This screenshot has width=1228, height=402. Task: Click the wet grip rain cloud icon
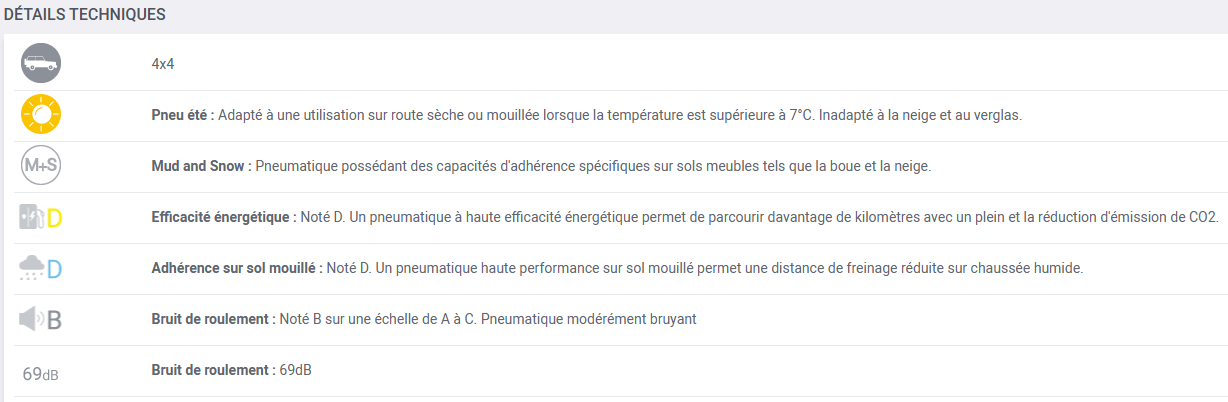(x=41, y=268)
